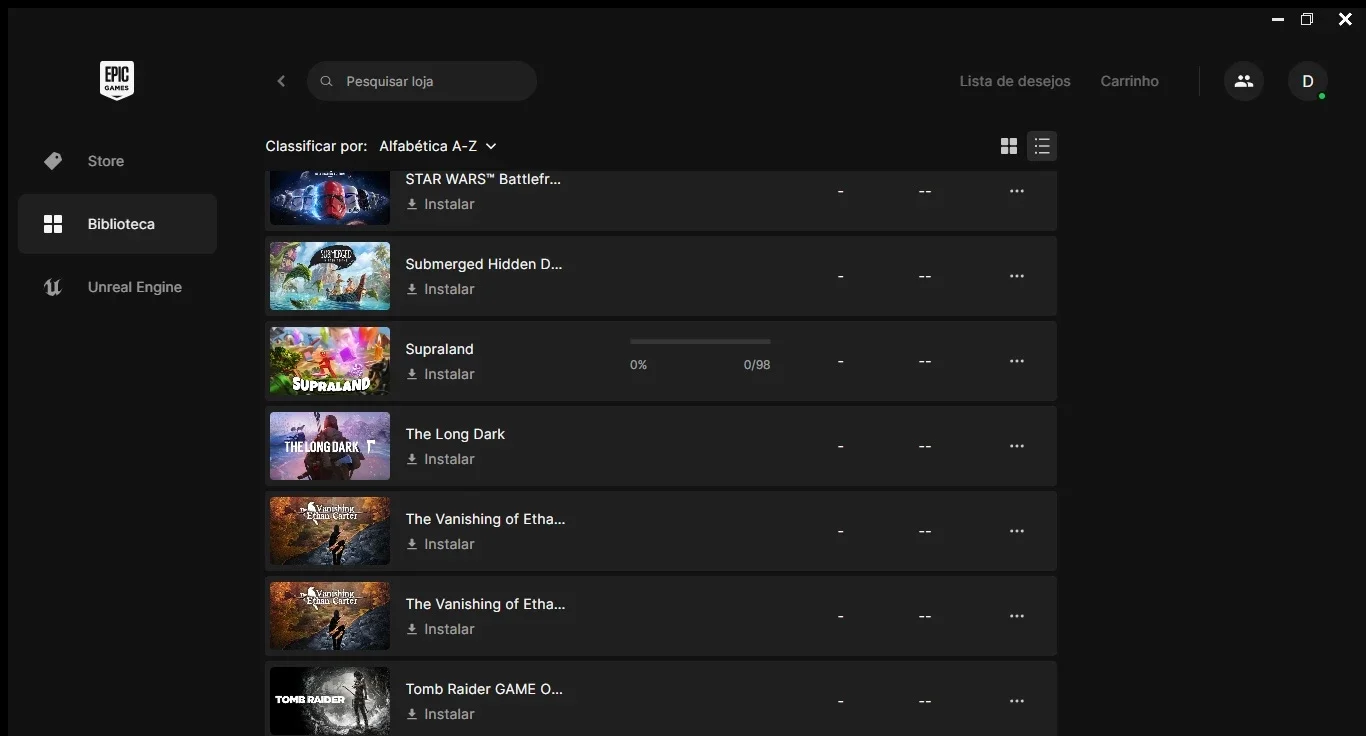Click the 0% progress label for Supraland

click(x=638, y=365)
